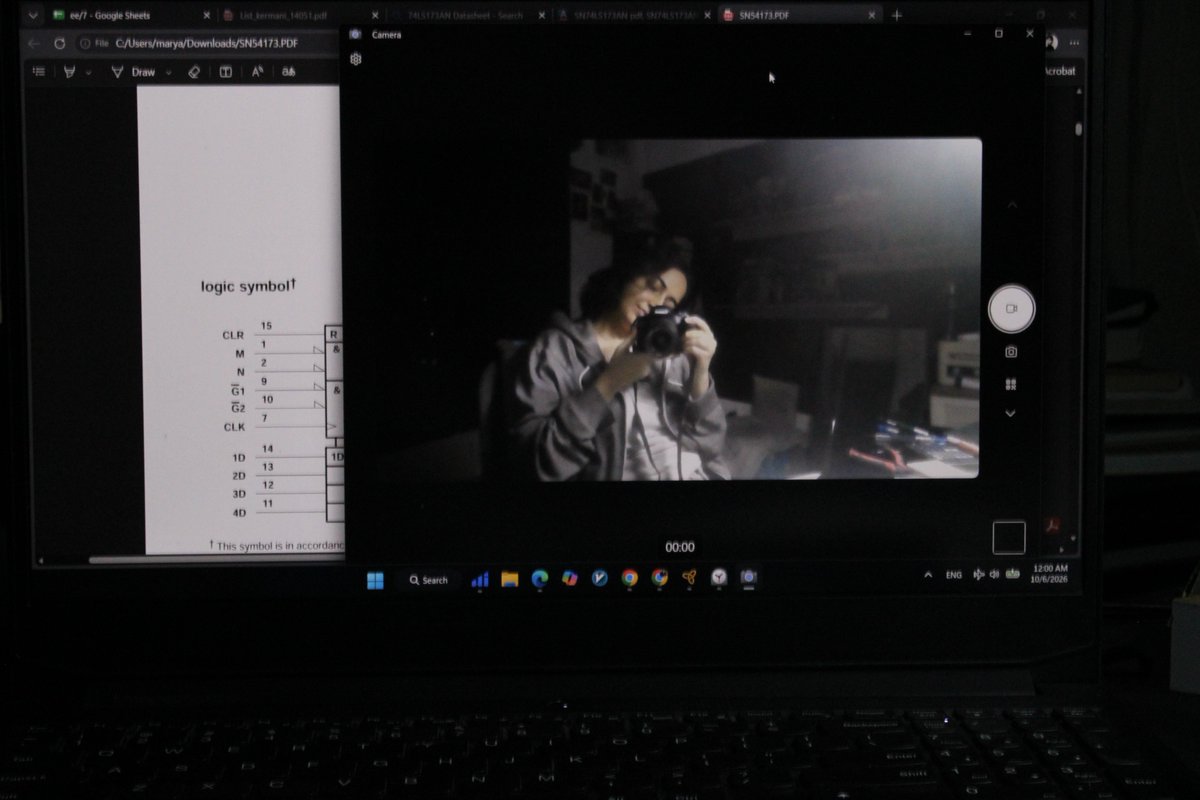
Task: Click the 00:00 recording timer
Action: pos(680,547)
